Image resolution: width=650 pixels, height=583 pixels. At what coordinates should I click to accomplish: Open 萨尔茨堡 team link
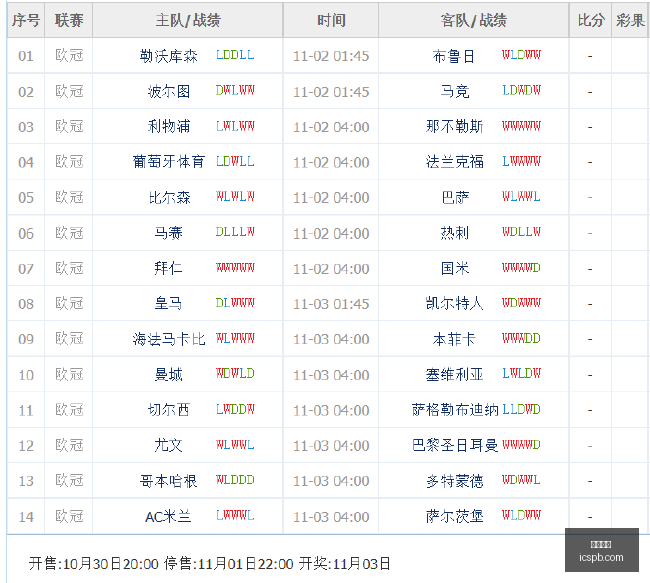pyautogui.click(x=454, y=517)
